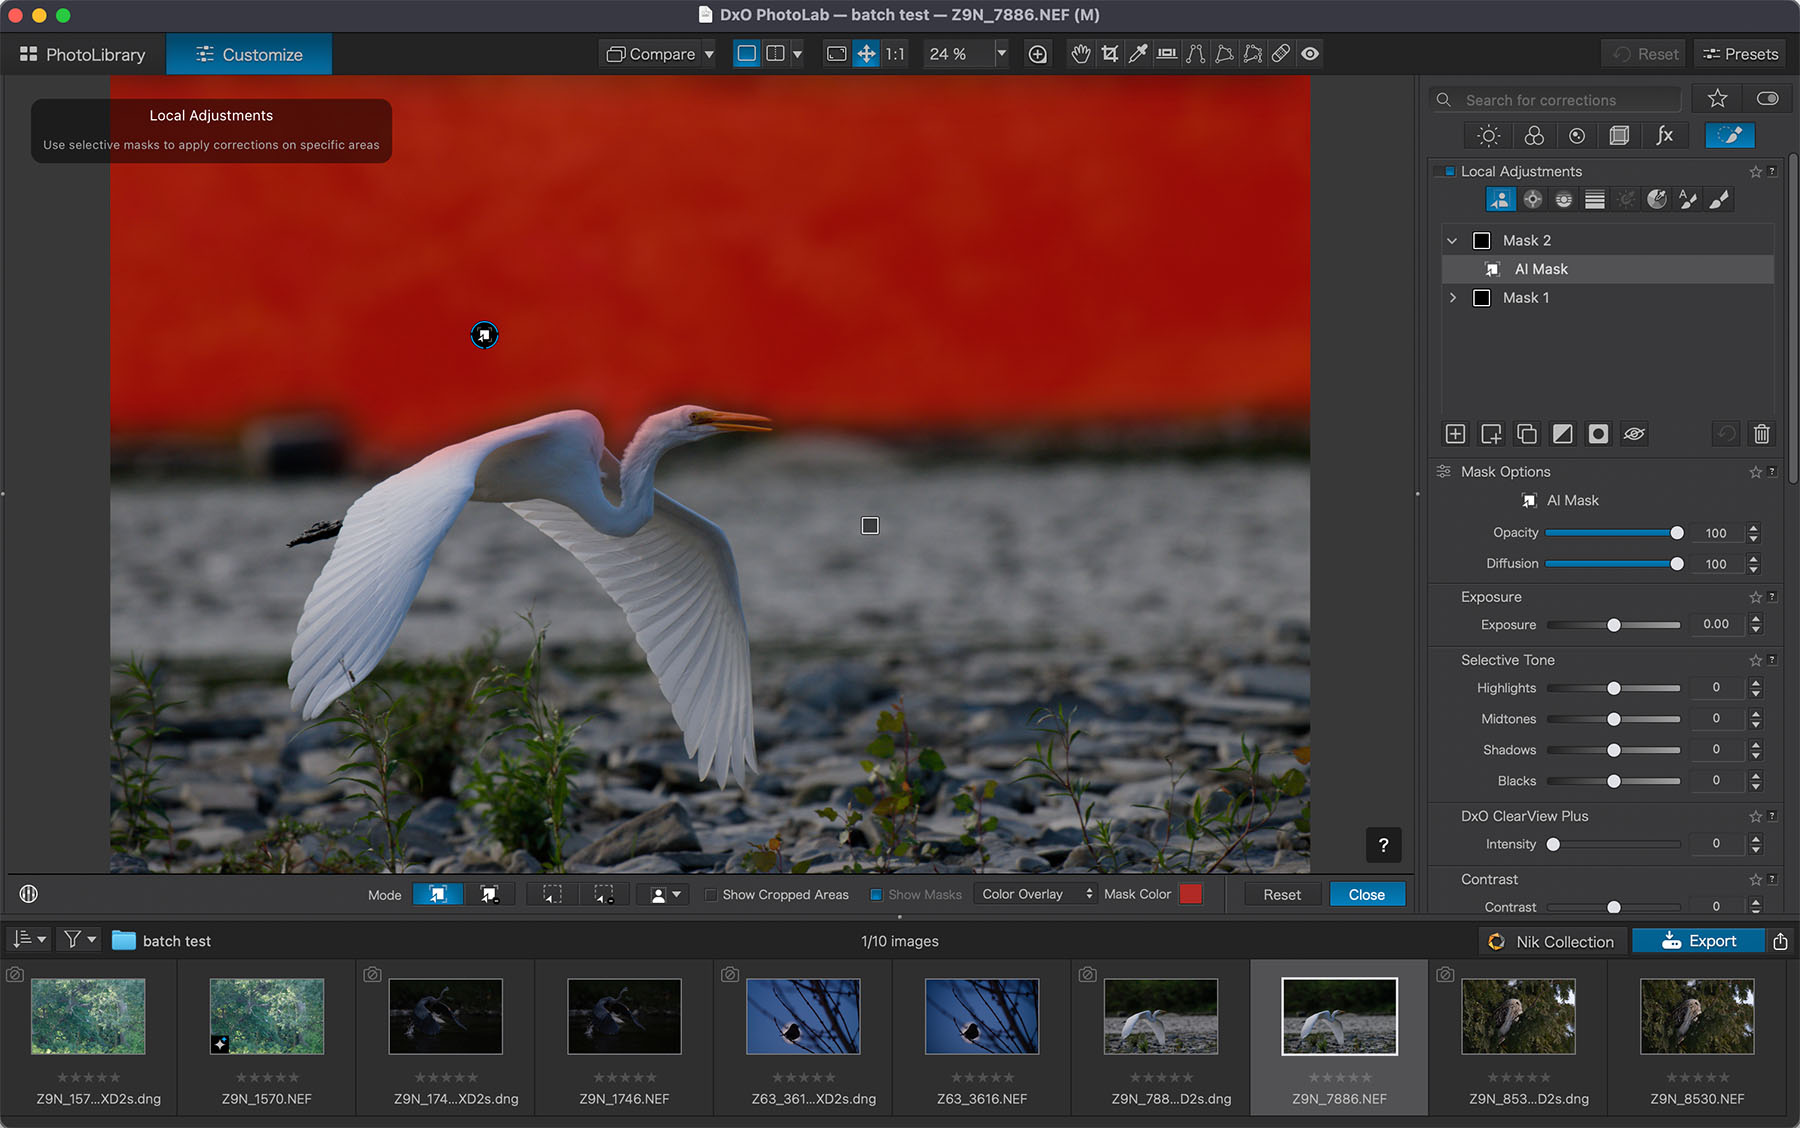Screen dimensions: 1800x1128
Task: Open the Repair bandage tool
Action: pyautogui.click(x=1281, y=54)
